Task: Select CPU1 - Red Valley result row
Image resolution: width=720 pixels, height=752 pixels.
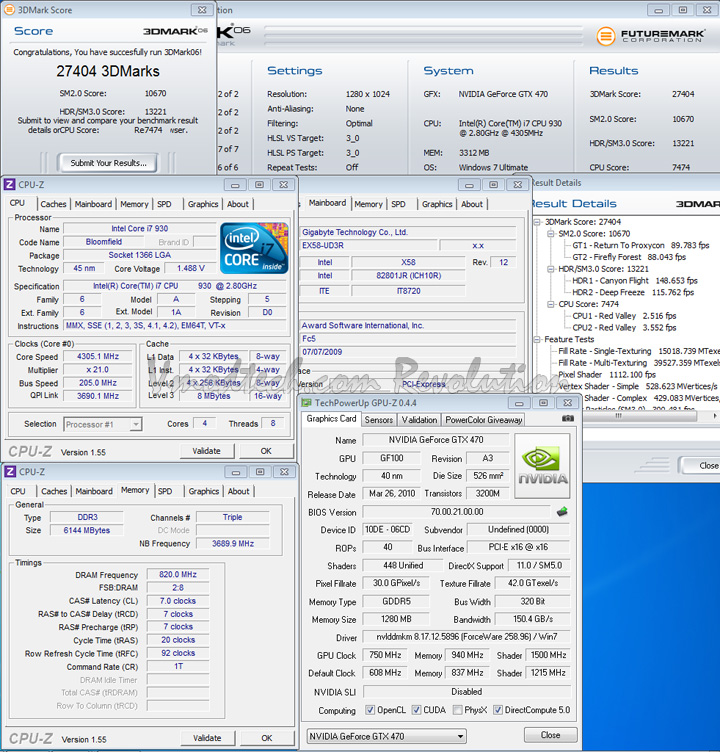Action: (624, 316)
